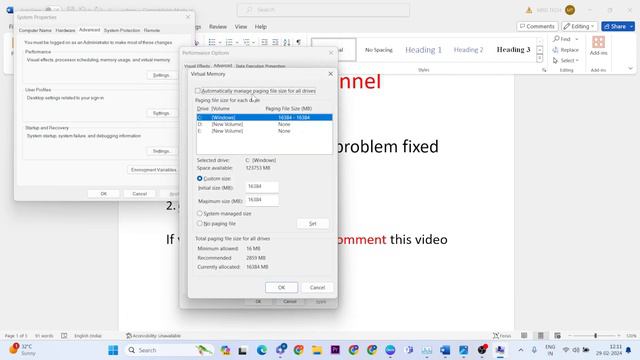Toggle Show/Hide paragraph marks in Word
Screen dimensions: 640x360
point(299,42)
